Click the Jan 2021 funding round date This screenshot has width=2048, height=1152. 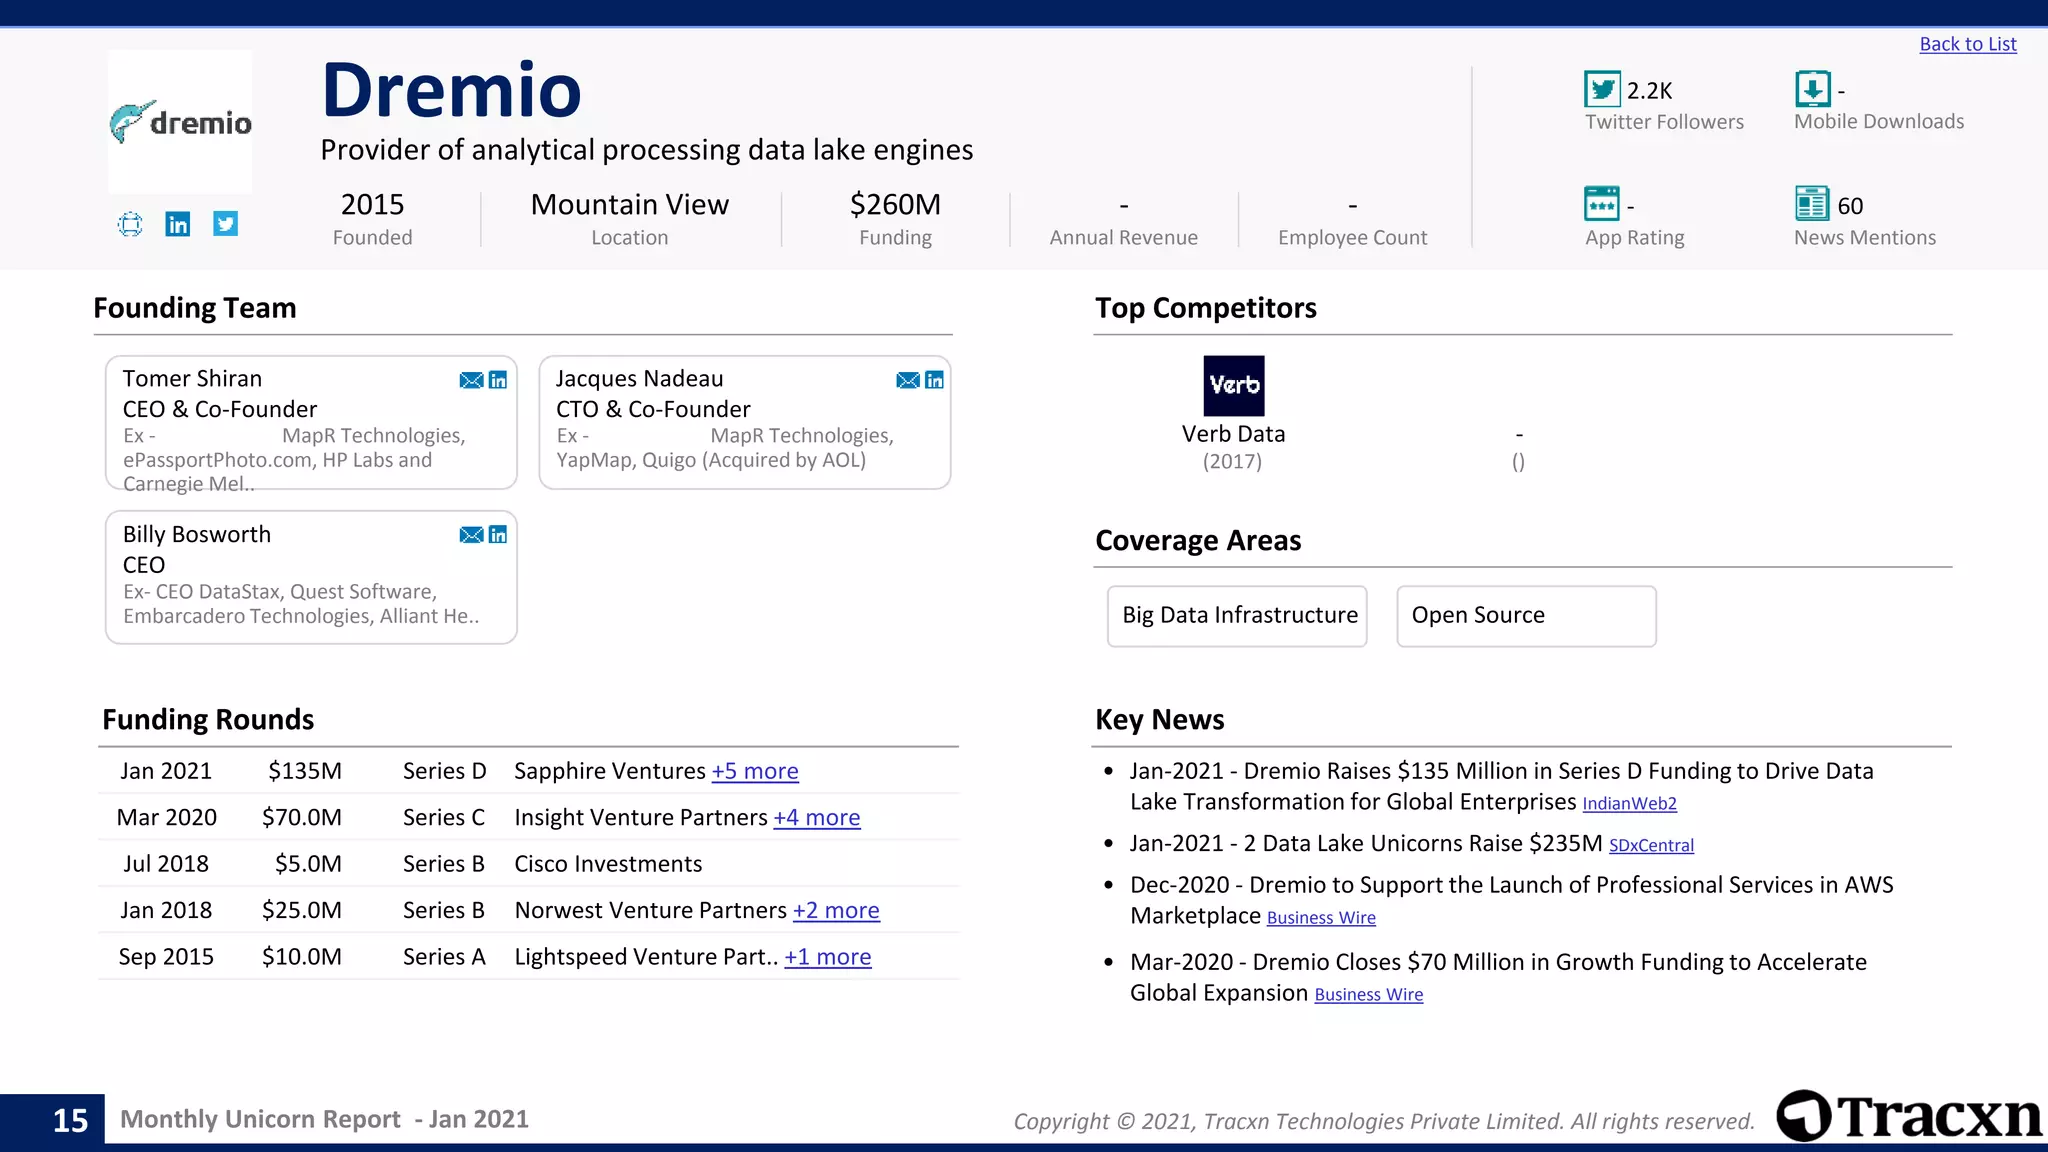[166, 771]
